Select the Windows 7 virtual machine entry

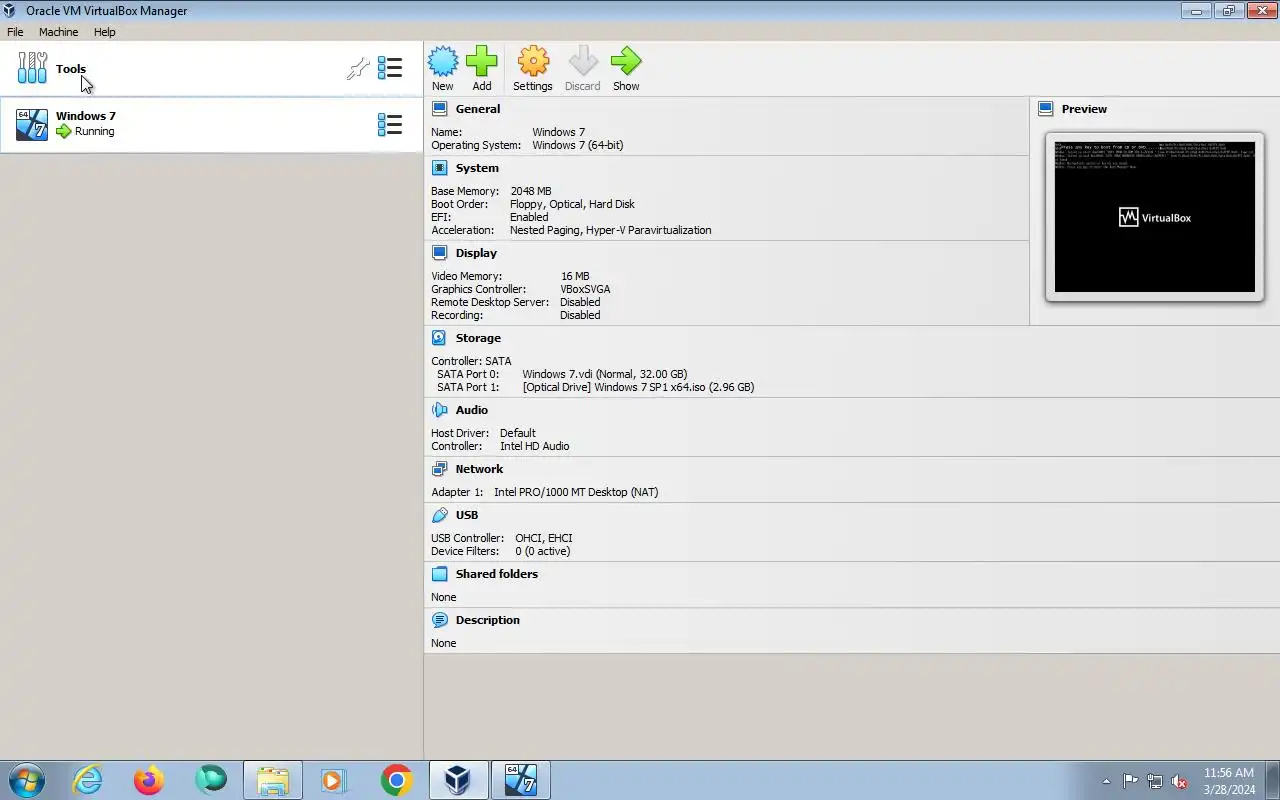click(x=211, y=124)
